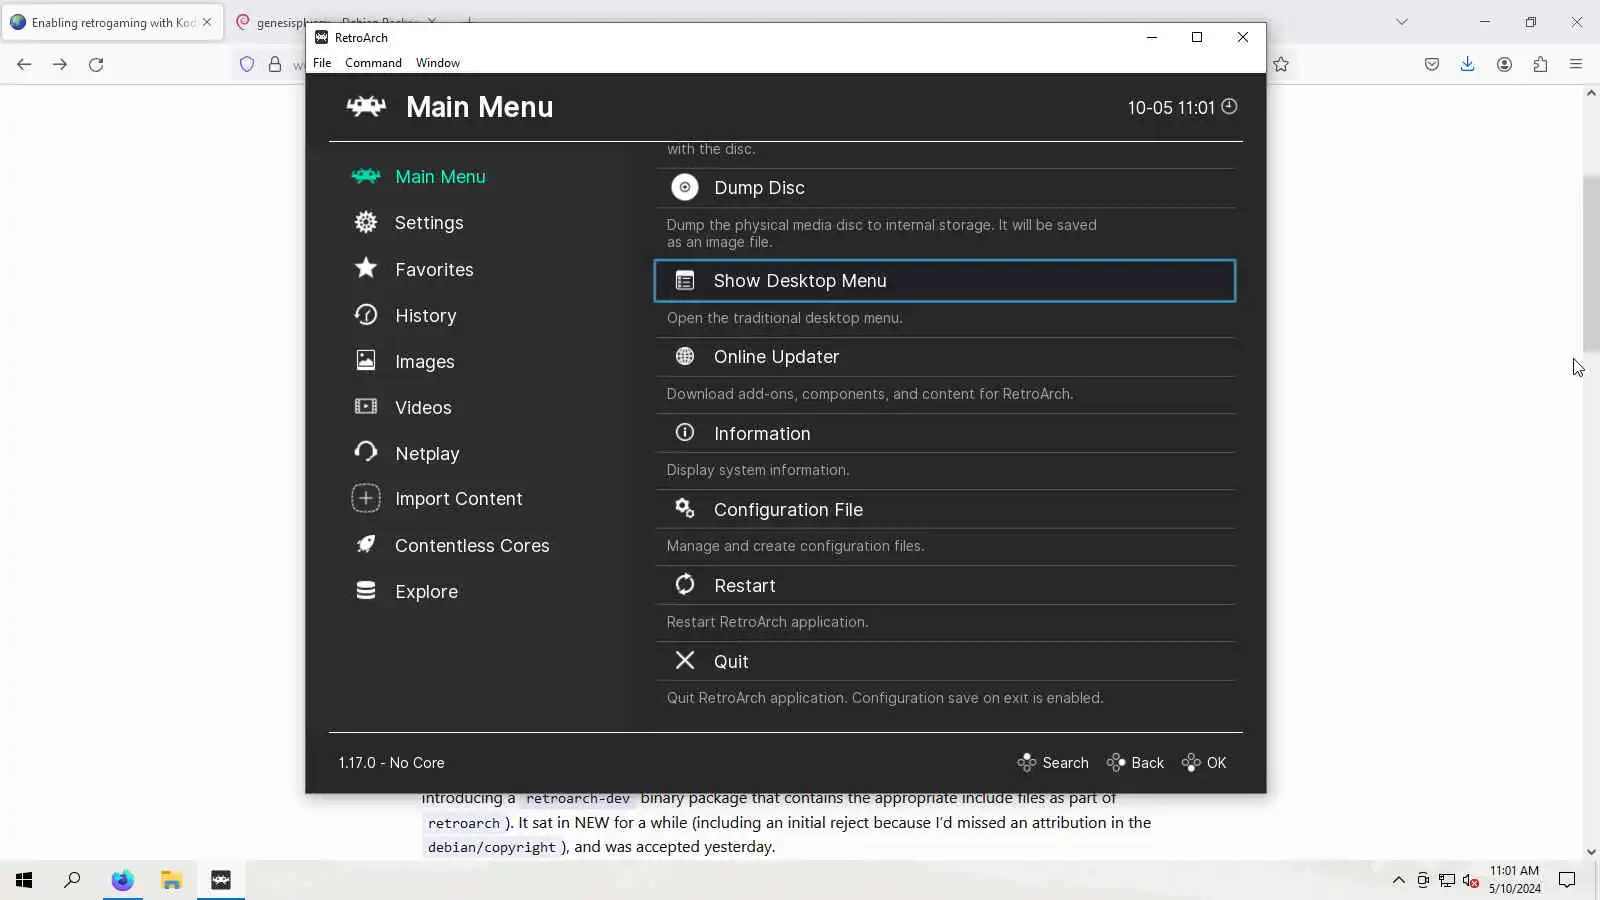Choose the Restart label

pos(744,586)
